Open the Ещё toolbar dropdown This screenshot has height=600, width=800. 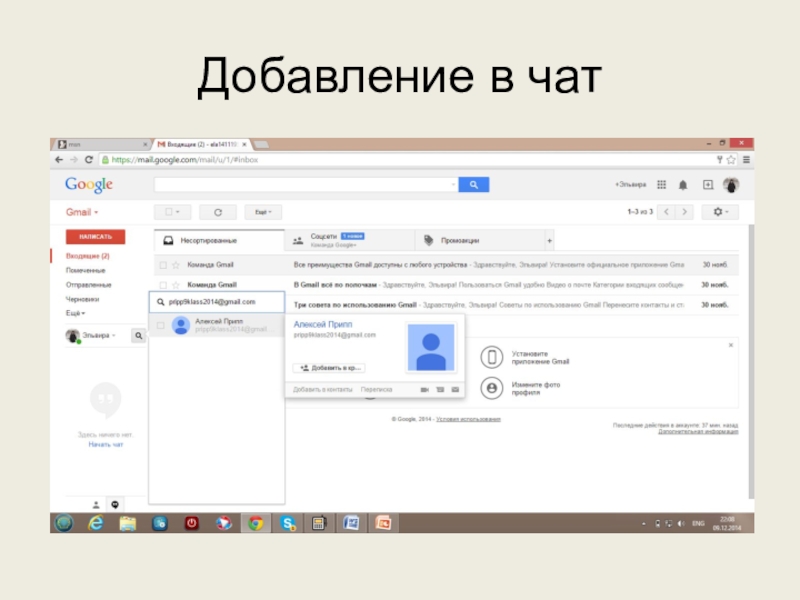pyautogui.click(x=263, y=212)
